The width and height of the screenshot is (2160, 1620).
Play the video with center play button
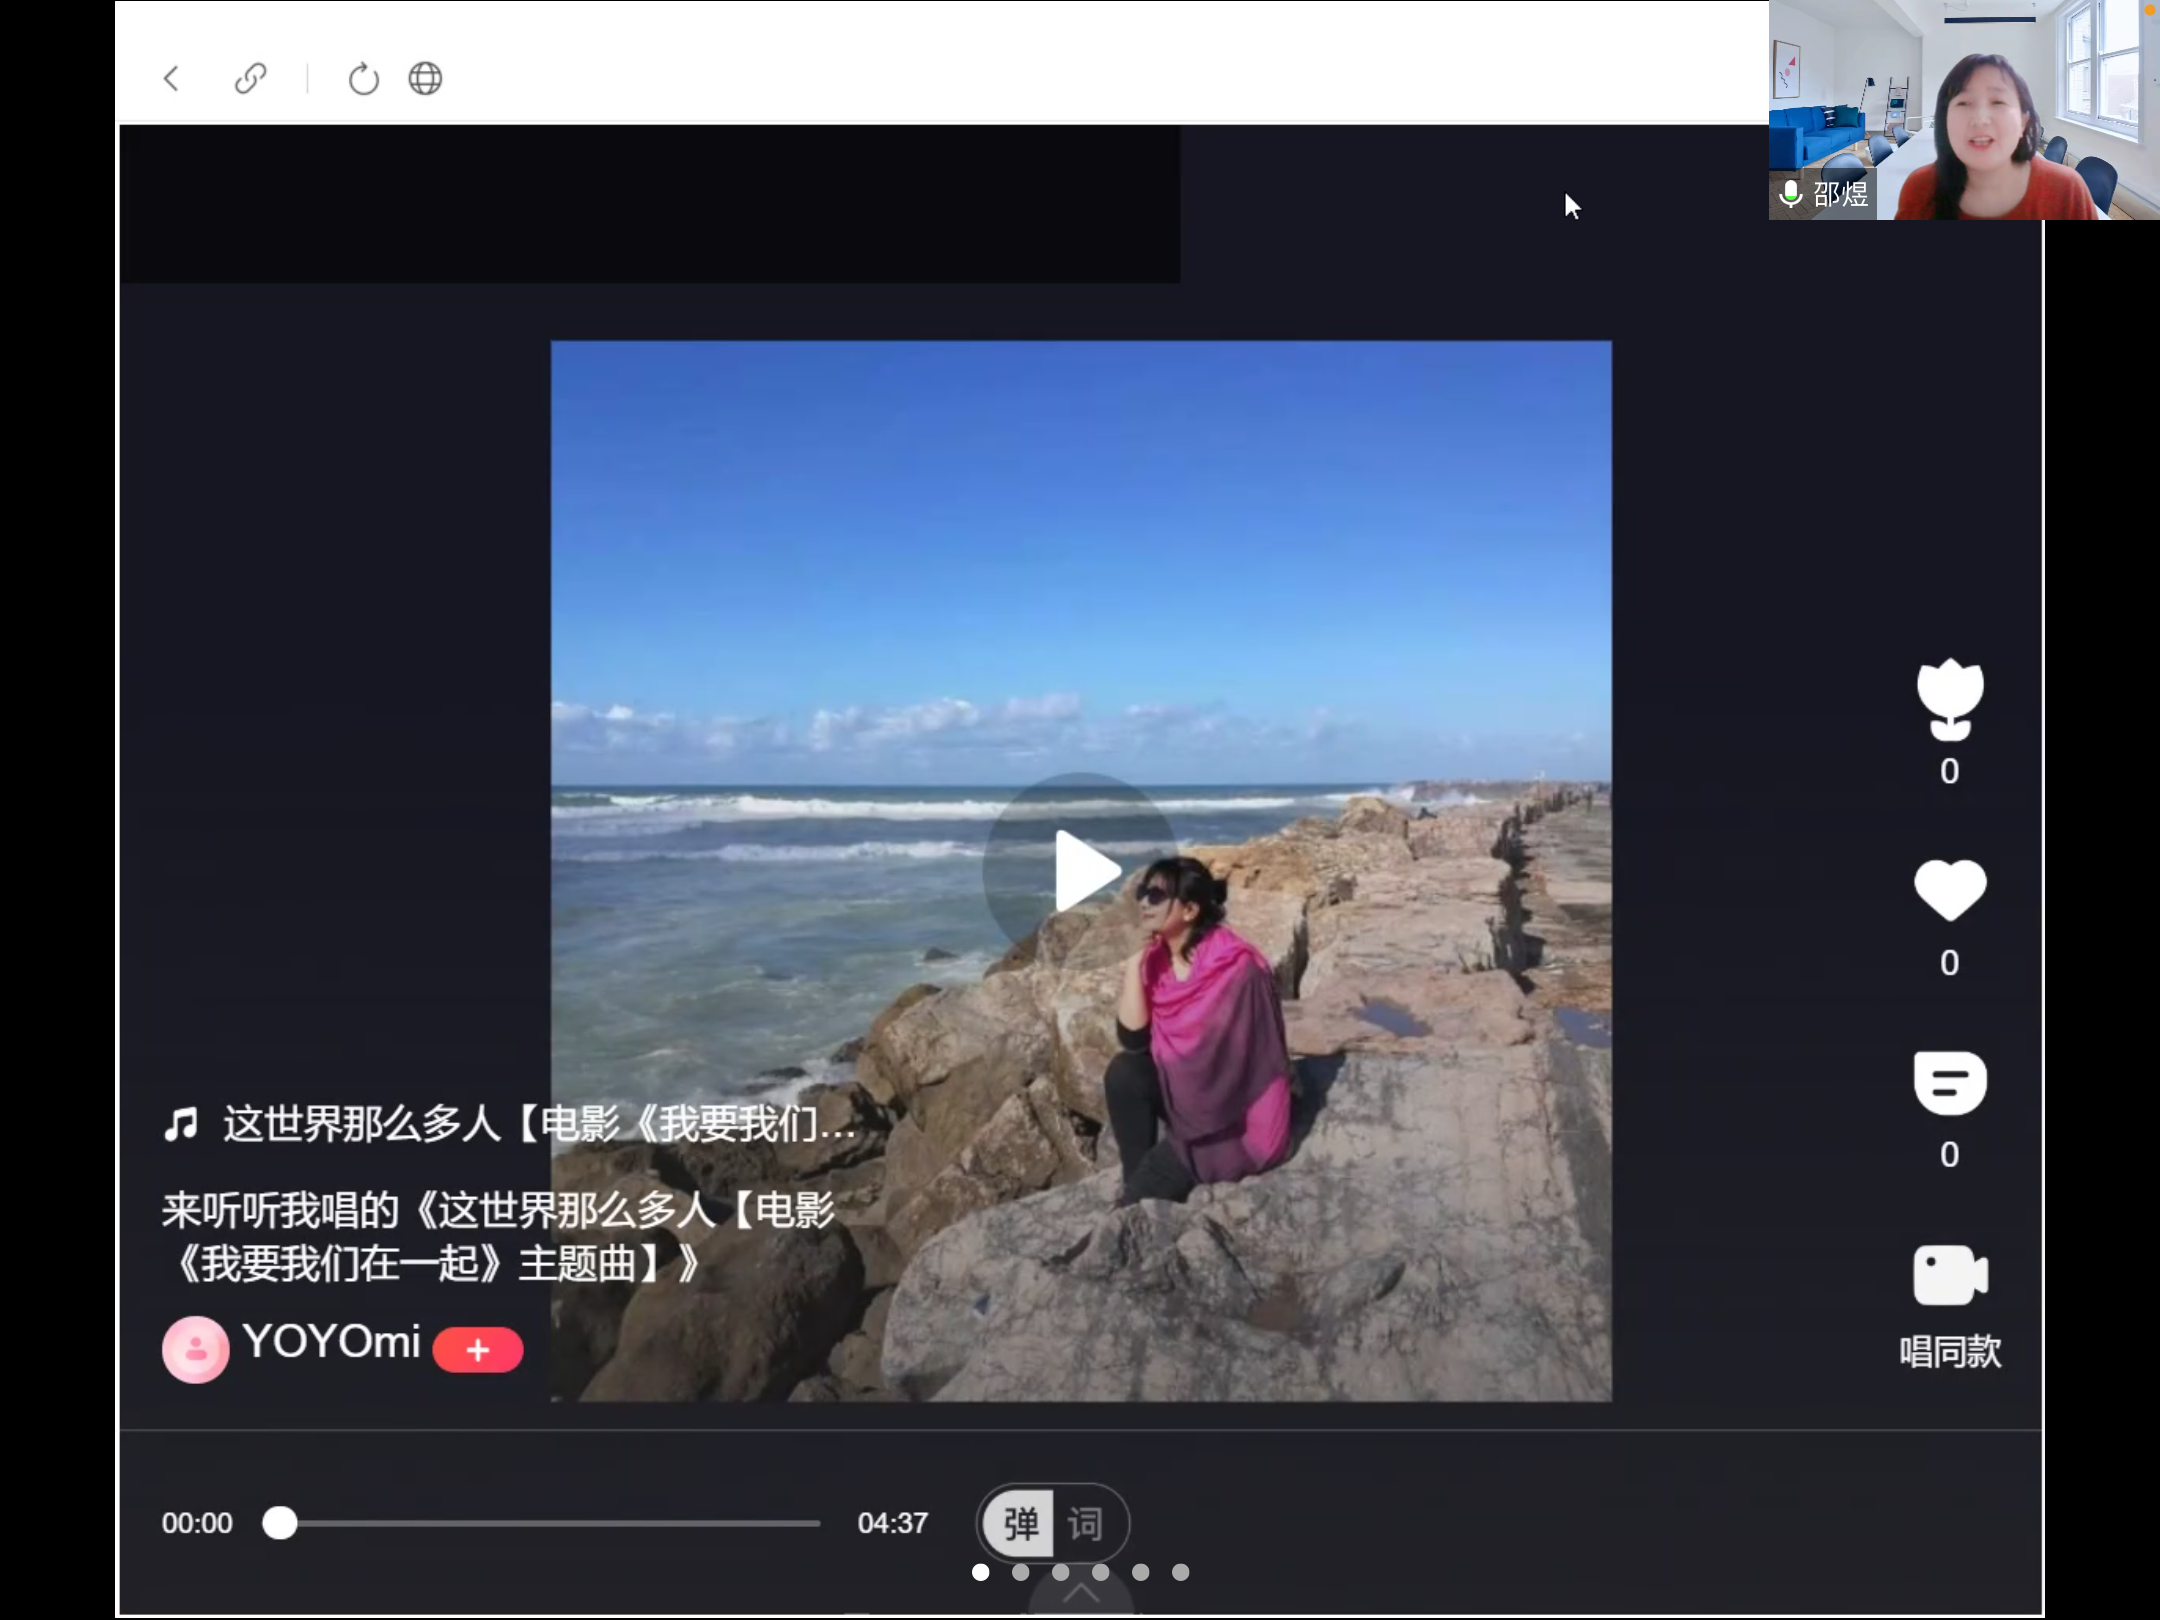click(x=1081, y=870)
